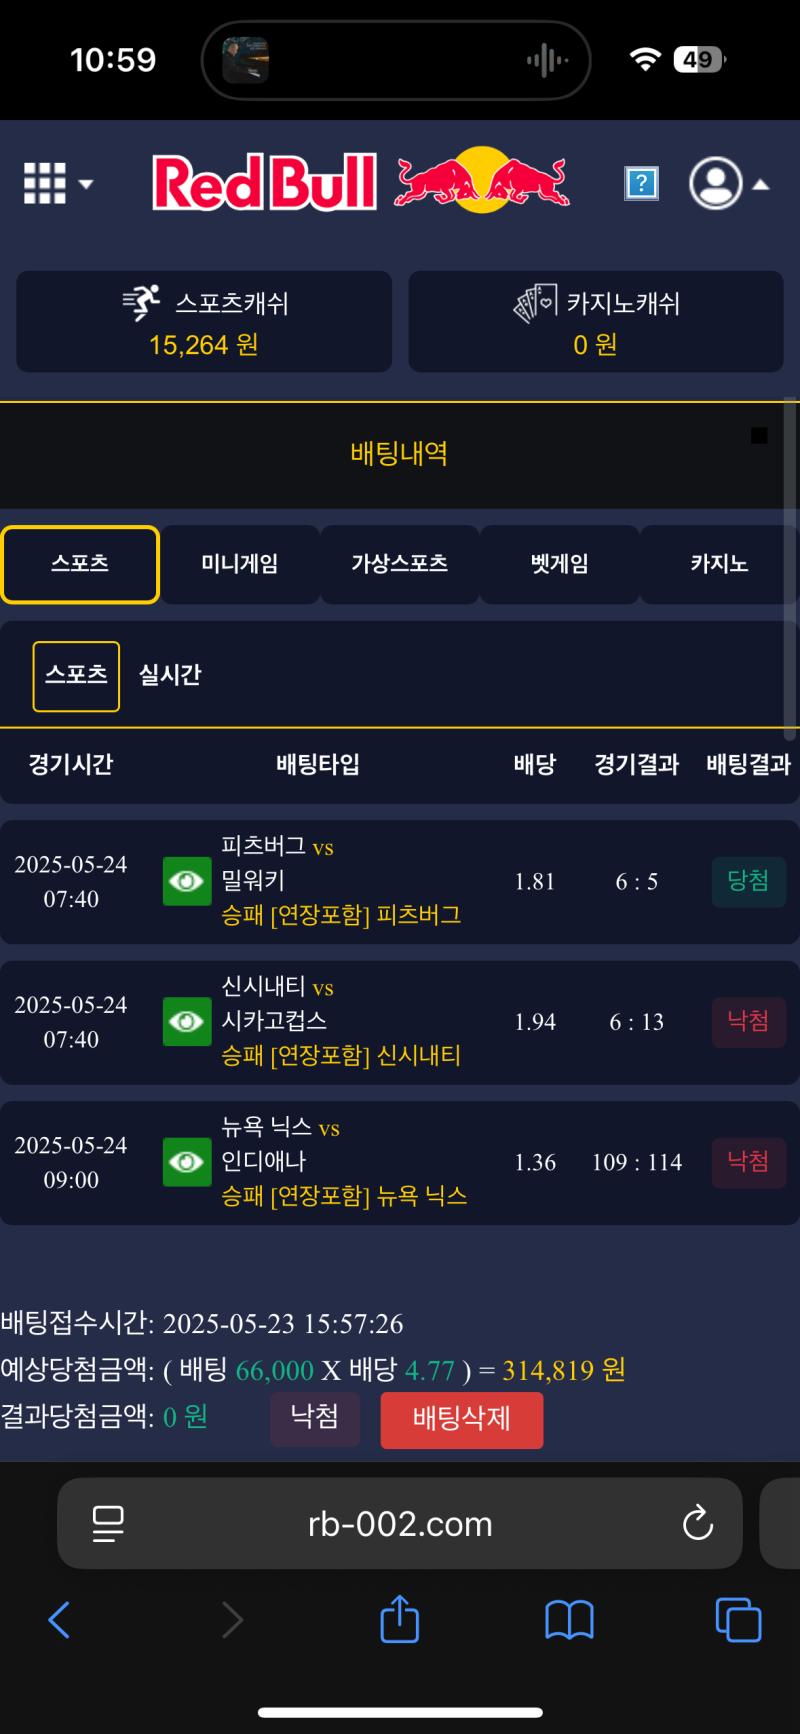
Task: Open Safari bookmarks icon
Action: coord(569,1619)
